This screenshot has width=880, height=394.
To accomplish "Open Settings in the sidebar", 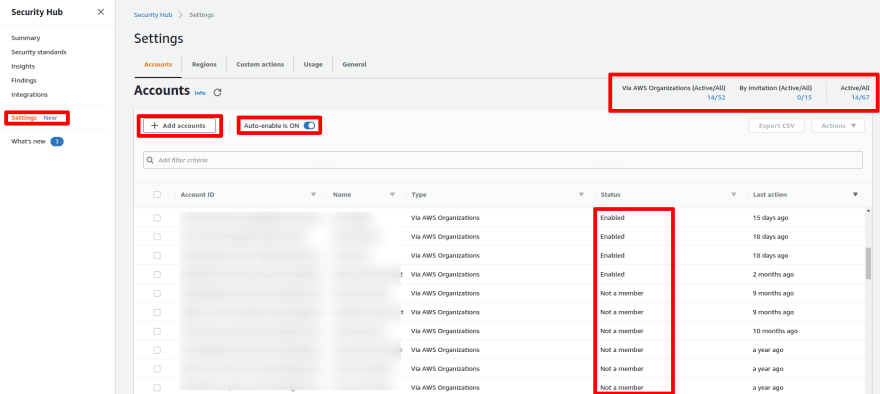I will 24,118.
